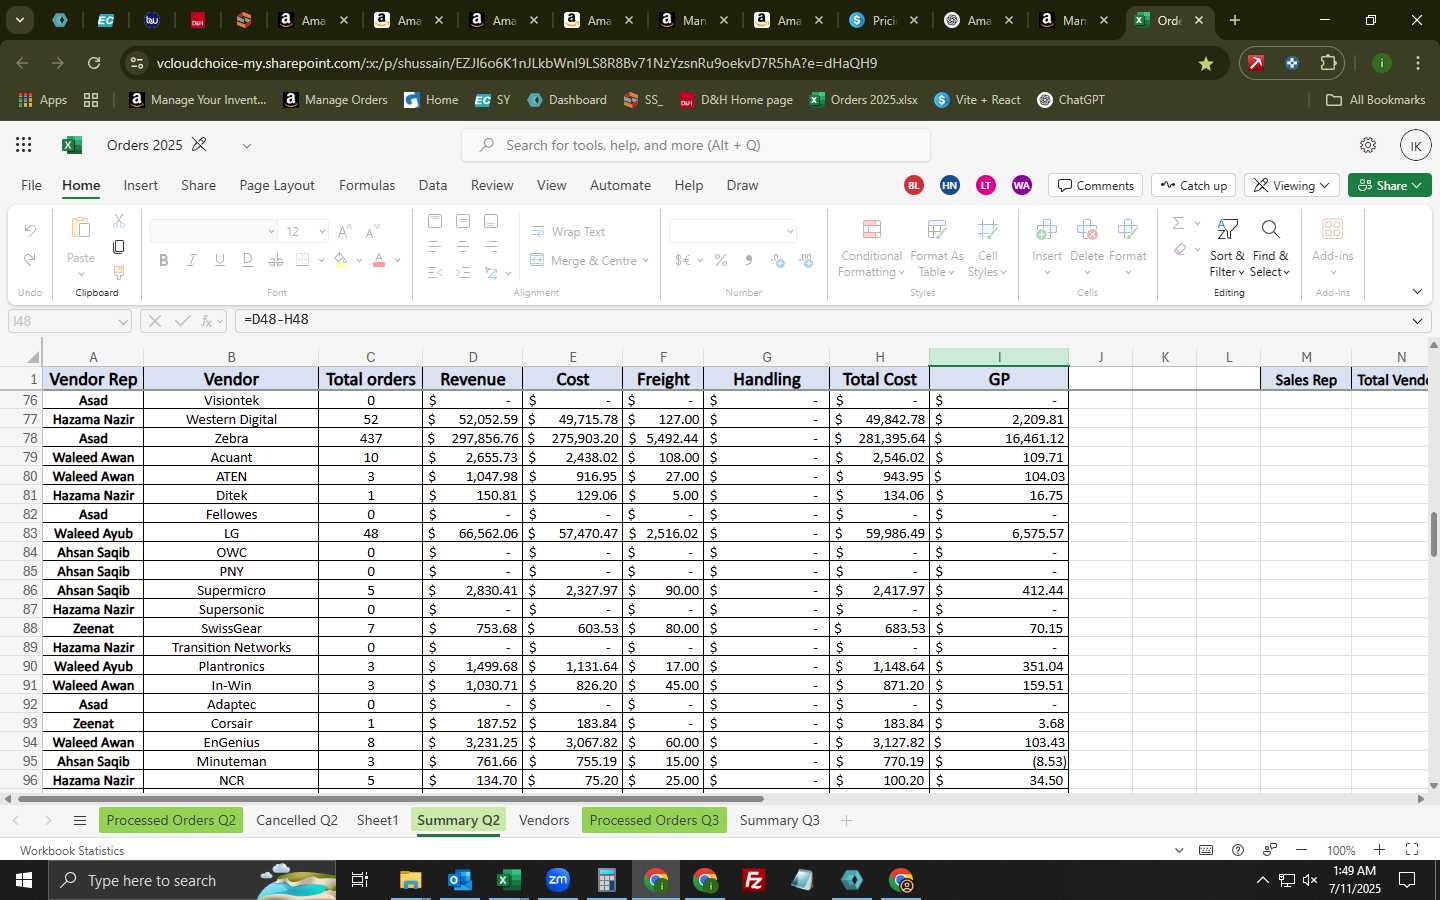Viewport: 1440px width, 900px height.
Task: Click the Catch up button
Action: click(x=1194, y=185)
